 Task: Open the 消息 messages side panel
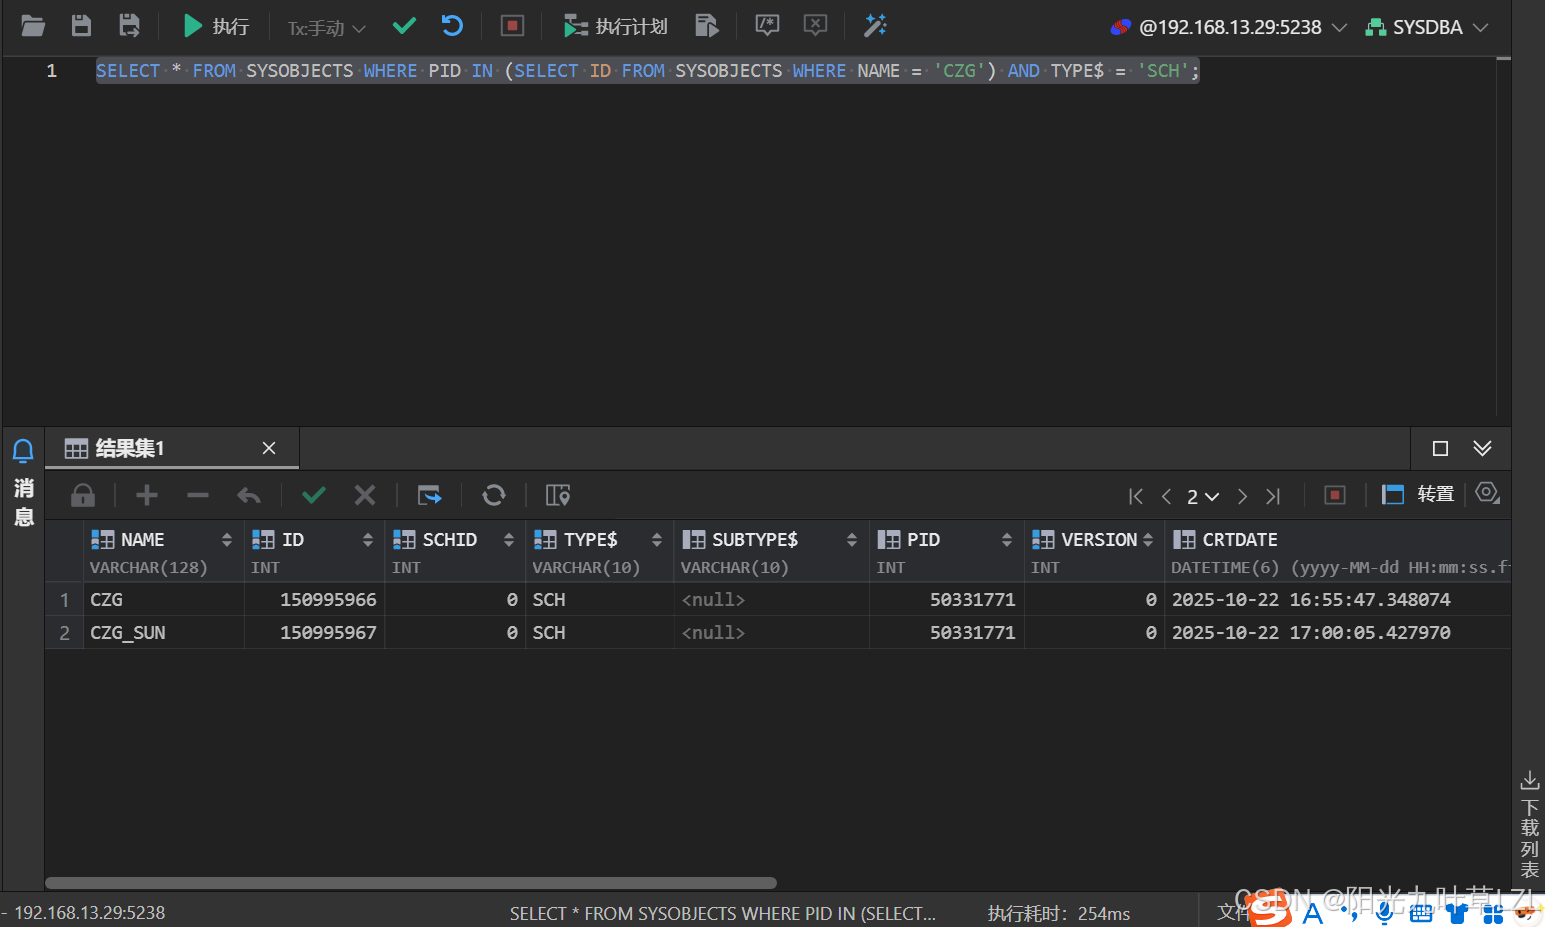23,484
